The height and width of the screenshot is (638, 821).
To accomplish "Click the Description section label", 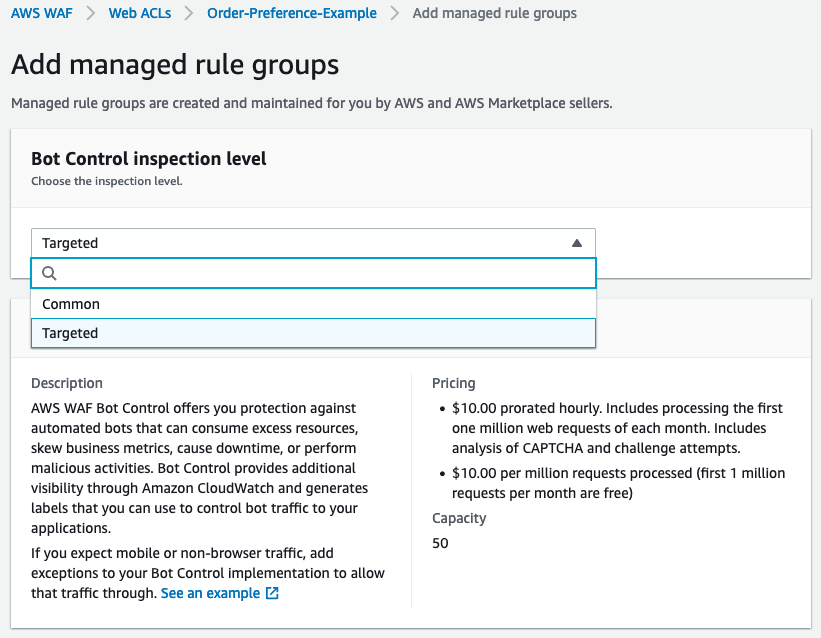I will click(66, 383).
